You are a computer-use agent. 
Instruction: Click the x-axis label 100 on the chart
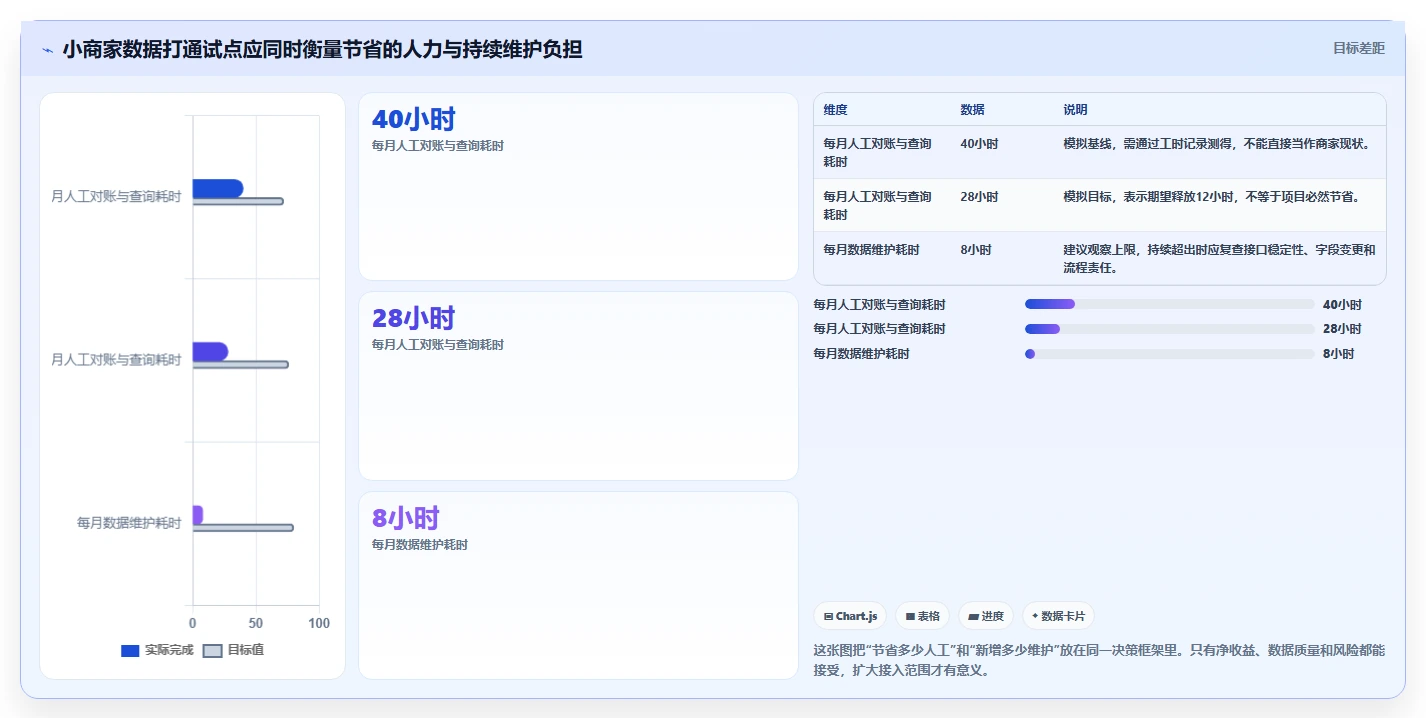coord(319,624)
